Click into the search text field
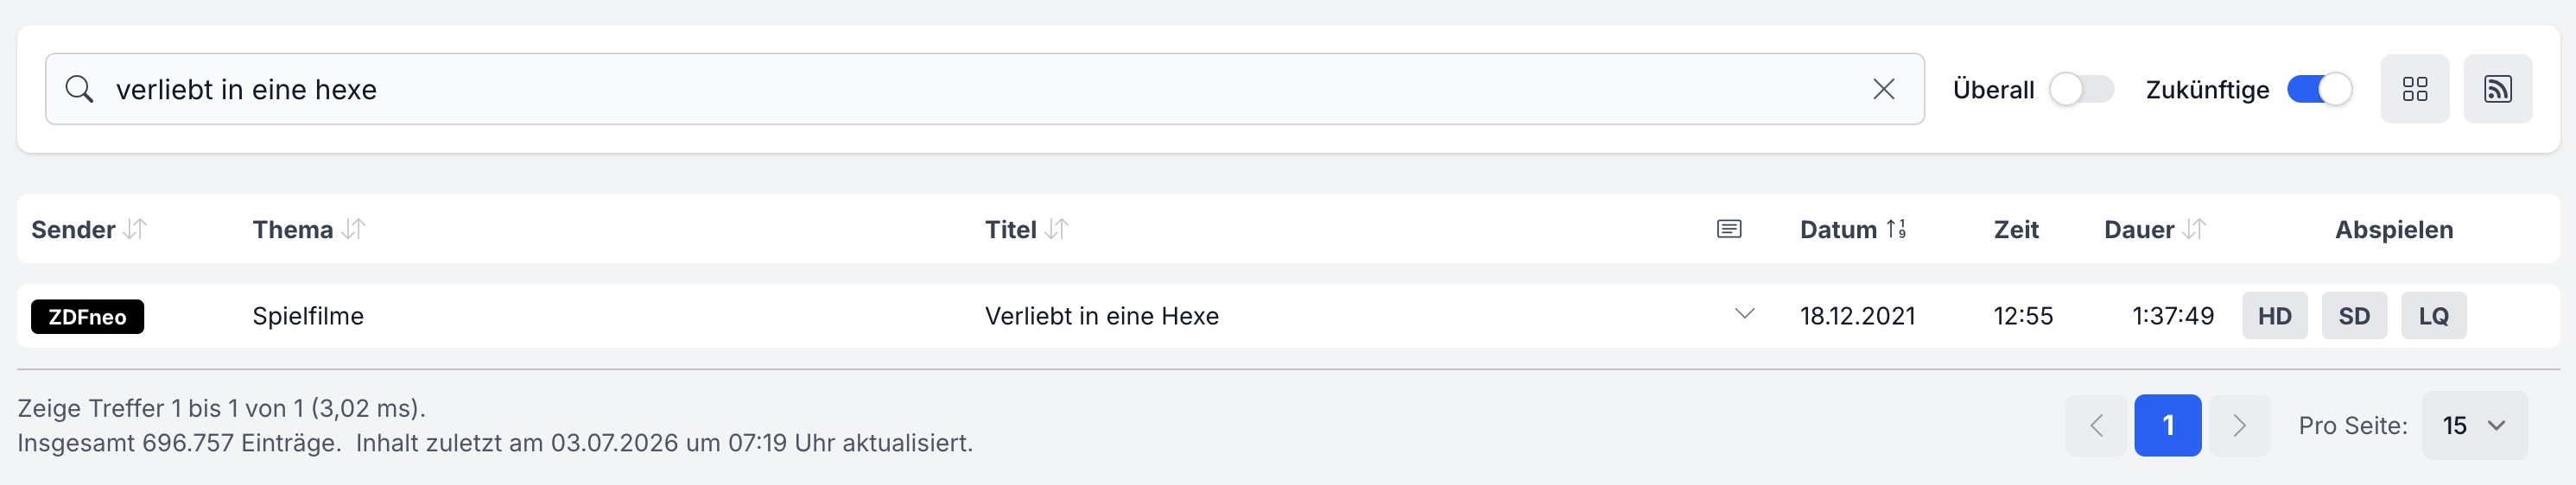Image resolution: width=2576 pixels, height=485 pixels. pyautogui.click(x=984, y=89)
